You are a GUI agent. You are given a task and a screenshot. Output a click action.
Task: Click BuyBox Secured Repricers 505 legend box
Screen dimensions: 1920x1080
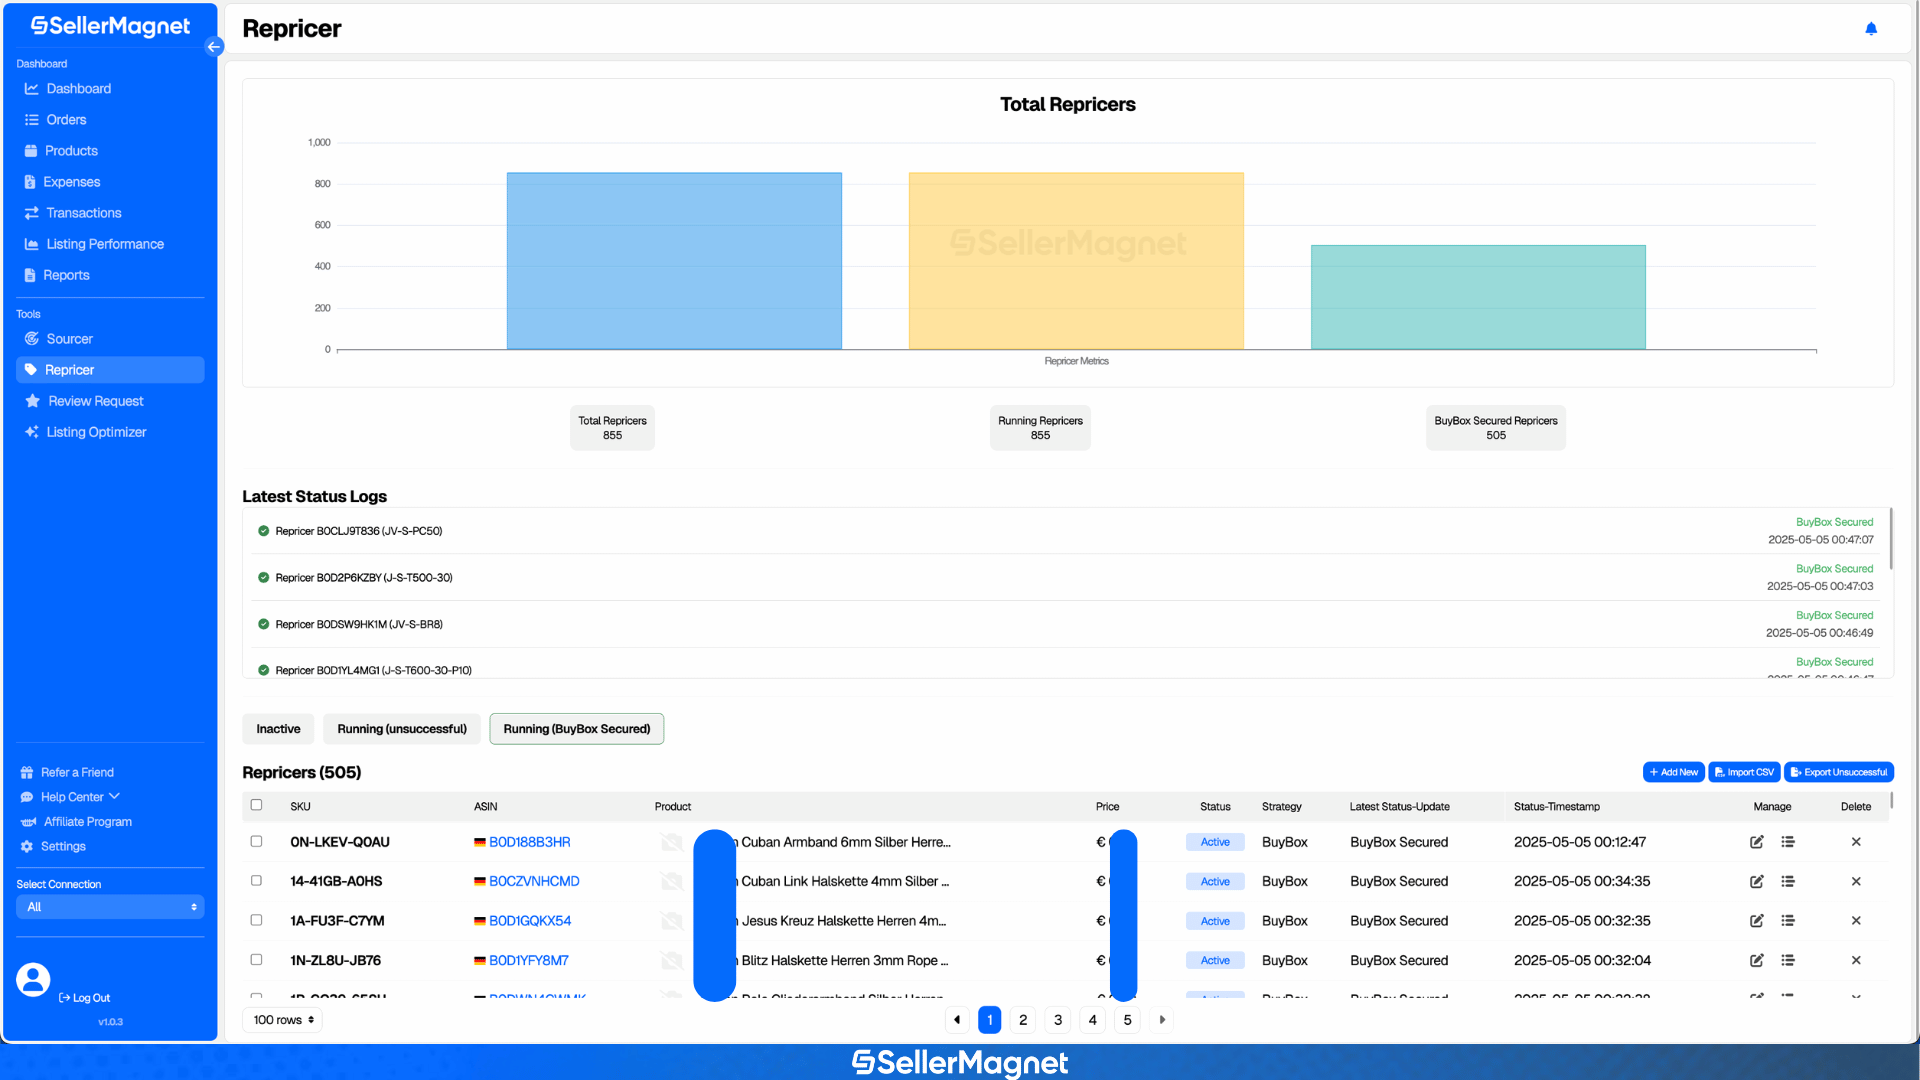1496,428
